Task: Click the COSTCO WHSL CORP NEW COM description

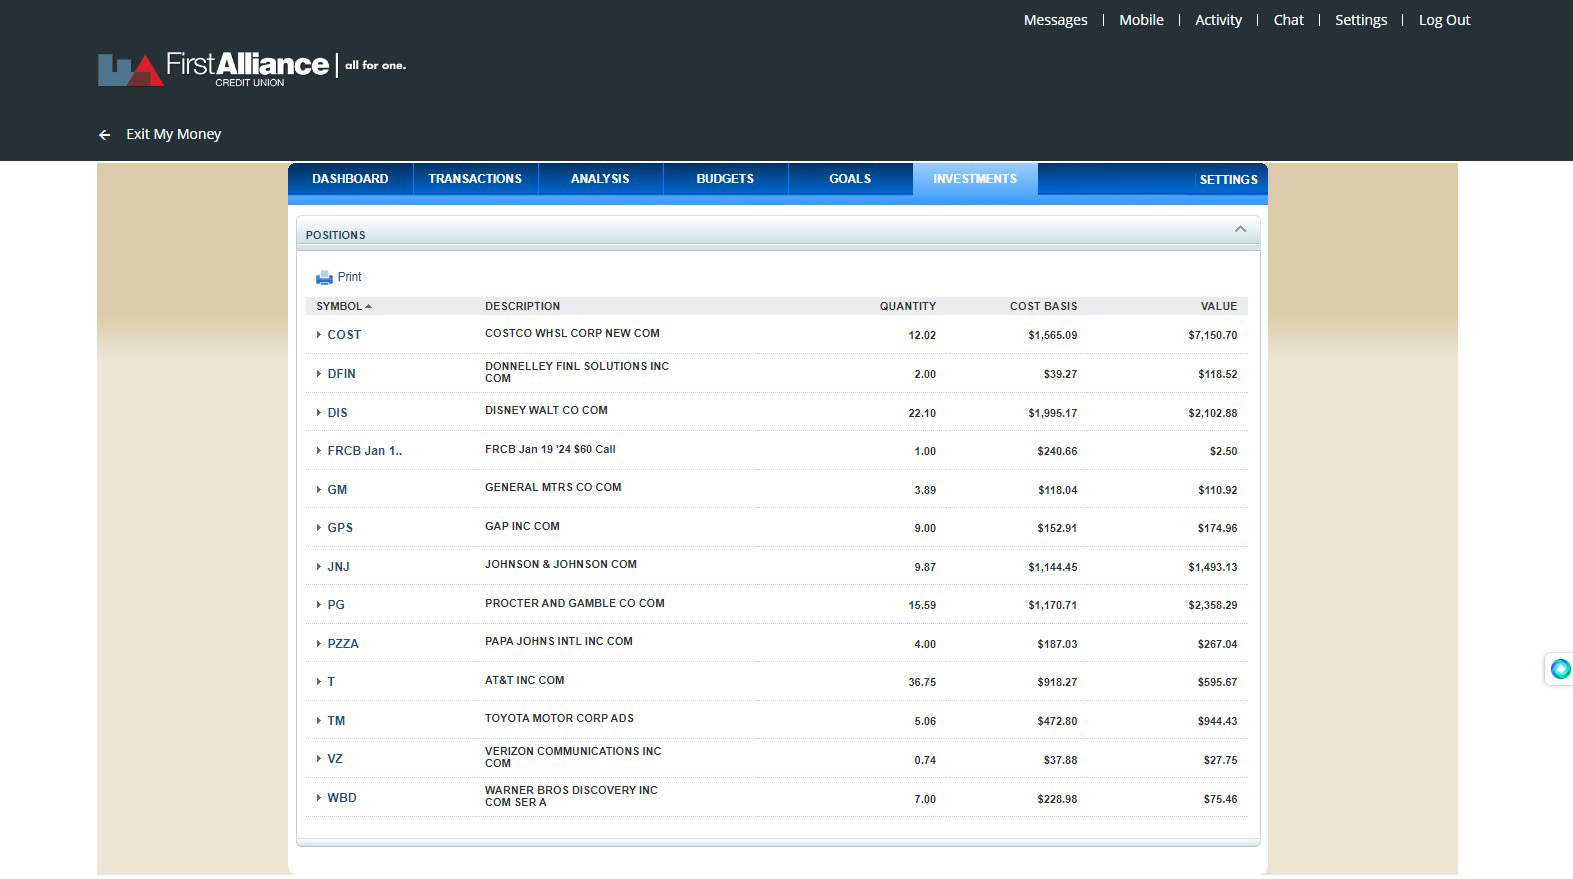Action: click(572, 333)
